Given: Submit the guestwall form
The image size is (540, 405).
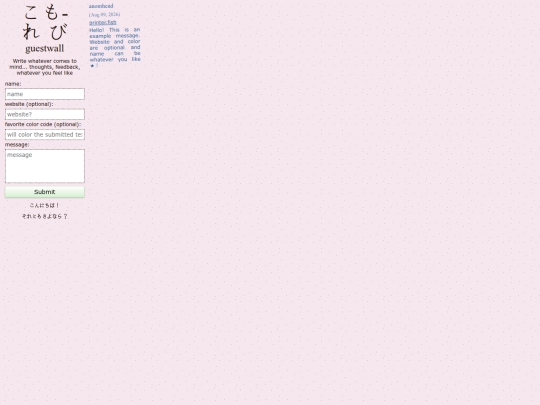Looking at the screenshot, I should click(45, 192).
